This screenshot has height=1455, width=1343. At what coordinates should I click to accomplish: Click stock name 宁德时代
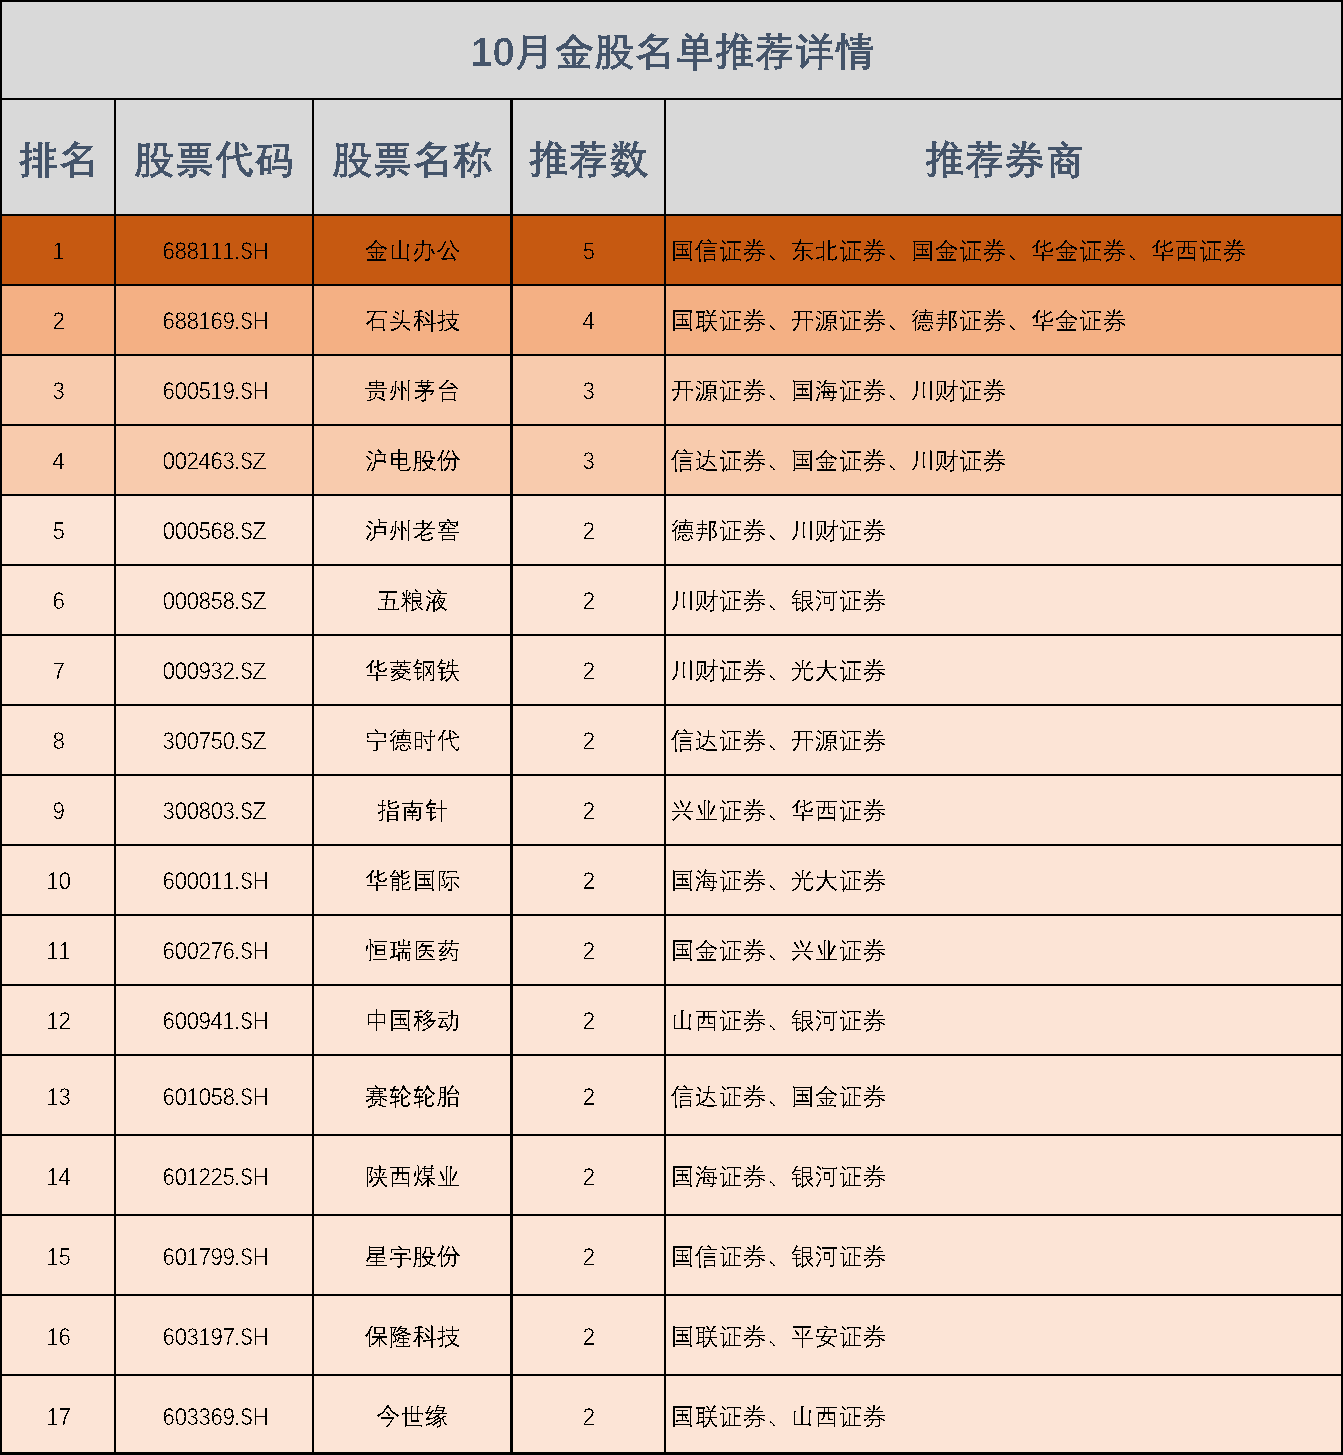click(x=412, y=741)
